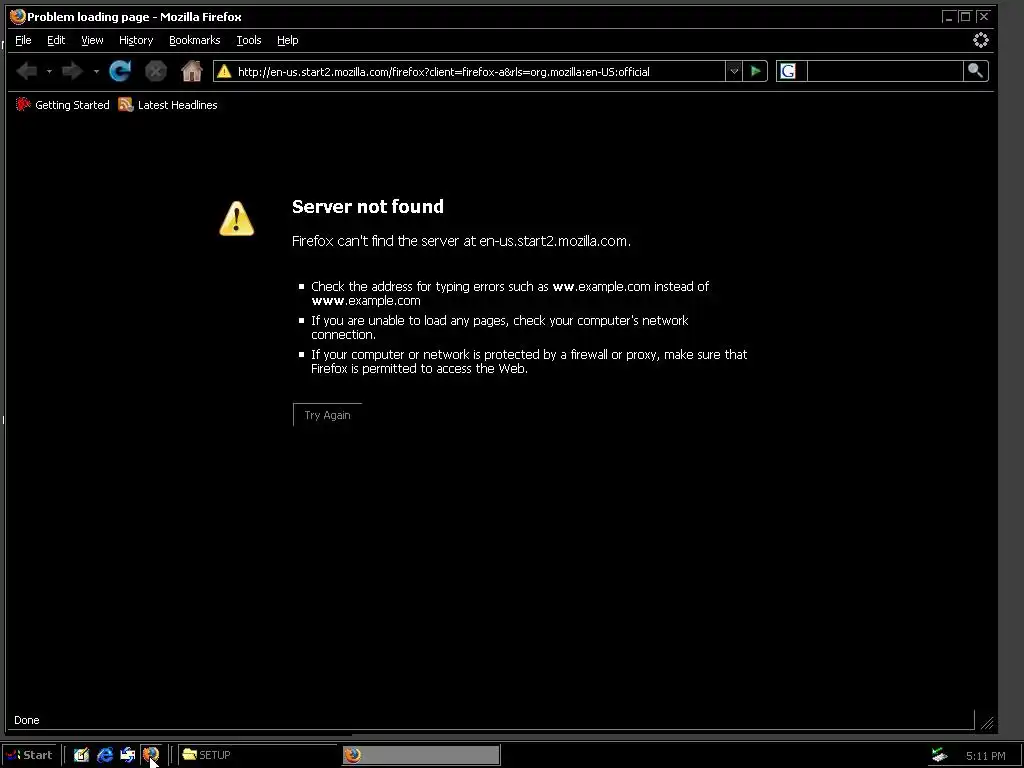The width and height of the screenshot is (1024, 768).
Task: Click inside the URL address field
Action: coord(479,71)
